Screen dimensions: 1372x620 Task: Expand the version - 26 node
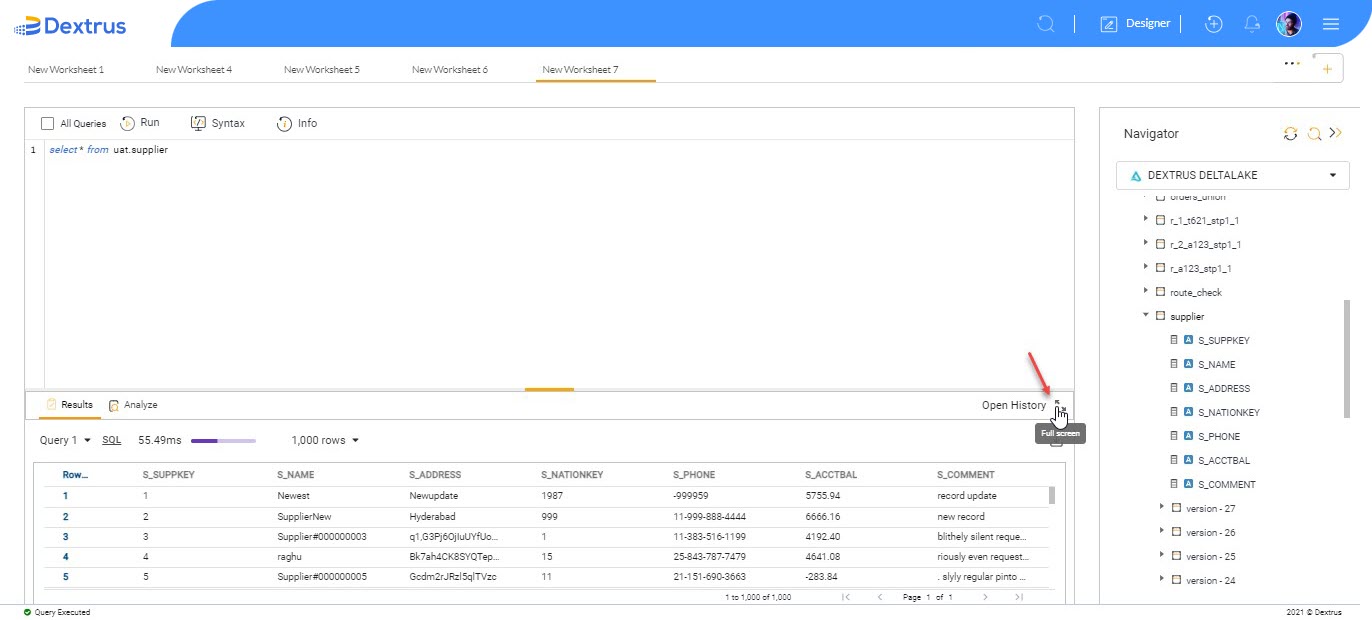coord(1162,532)
